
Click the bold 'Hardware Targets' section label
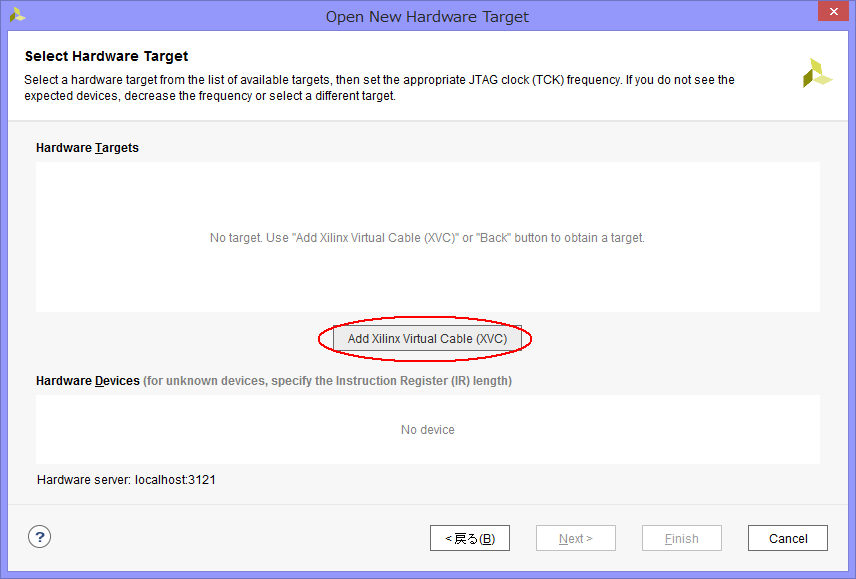[87, 148]
